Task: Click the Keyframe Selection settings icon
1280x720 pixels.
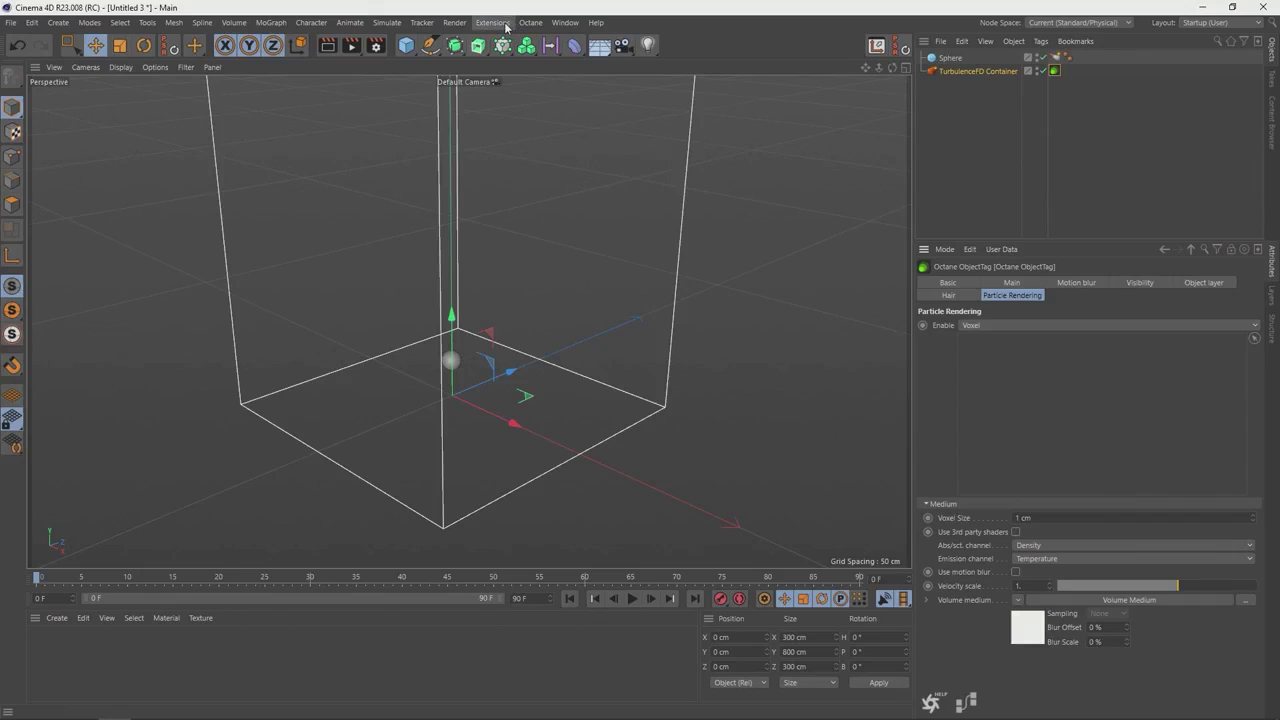Action: 764,599
